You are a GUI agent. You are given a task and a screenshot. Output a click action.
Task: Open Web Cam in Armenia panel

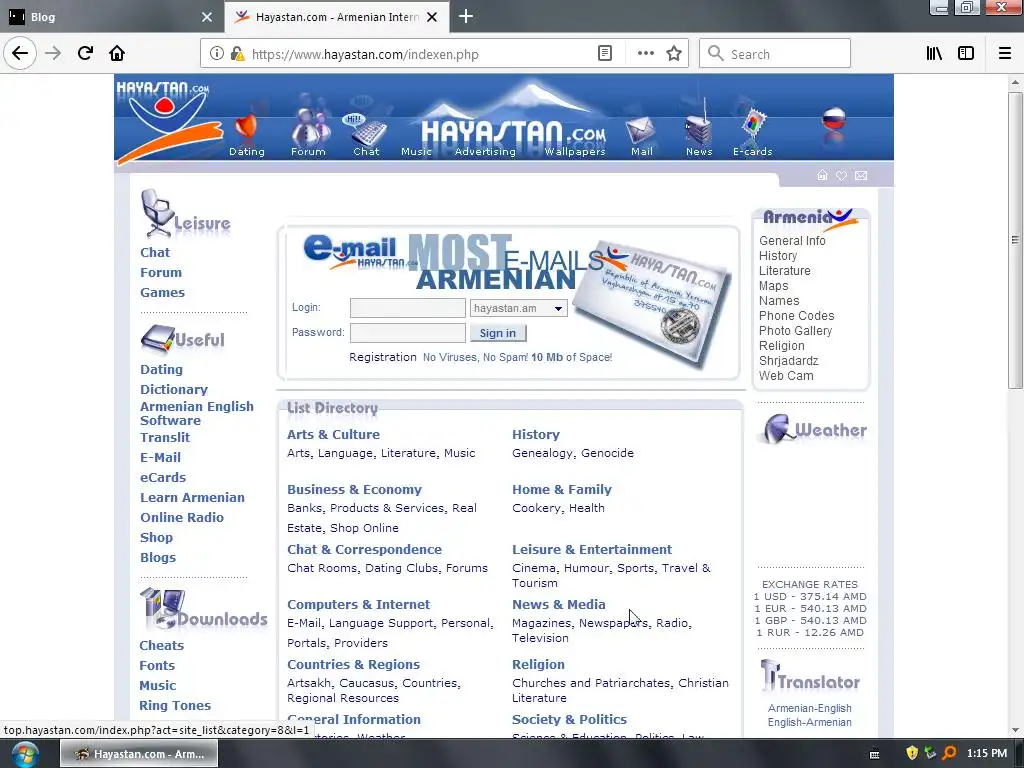[786, 376]
